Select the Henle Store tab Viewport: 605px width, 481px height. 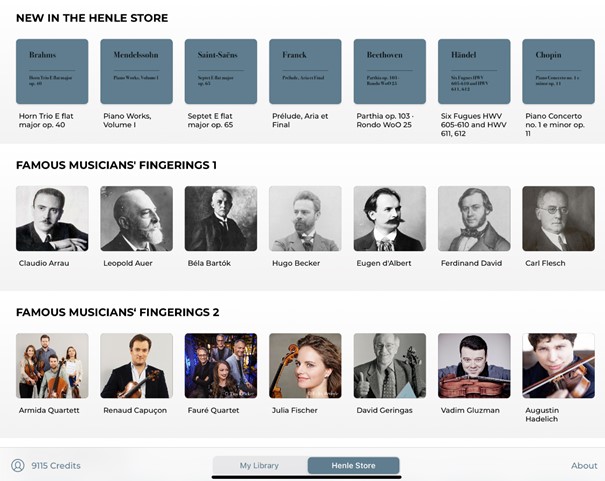353,465
